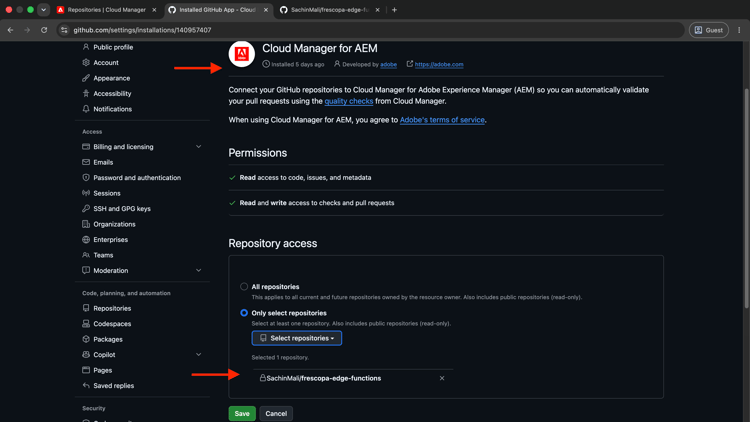The width and height of the screenshot is (750, 422).
Task: Open the browser three-dot menu
Action: tap(739, 30)
